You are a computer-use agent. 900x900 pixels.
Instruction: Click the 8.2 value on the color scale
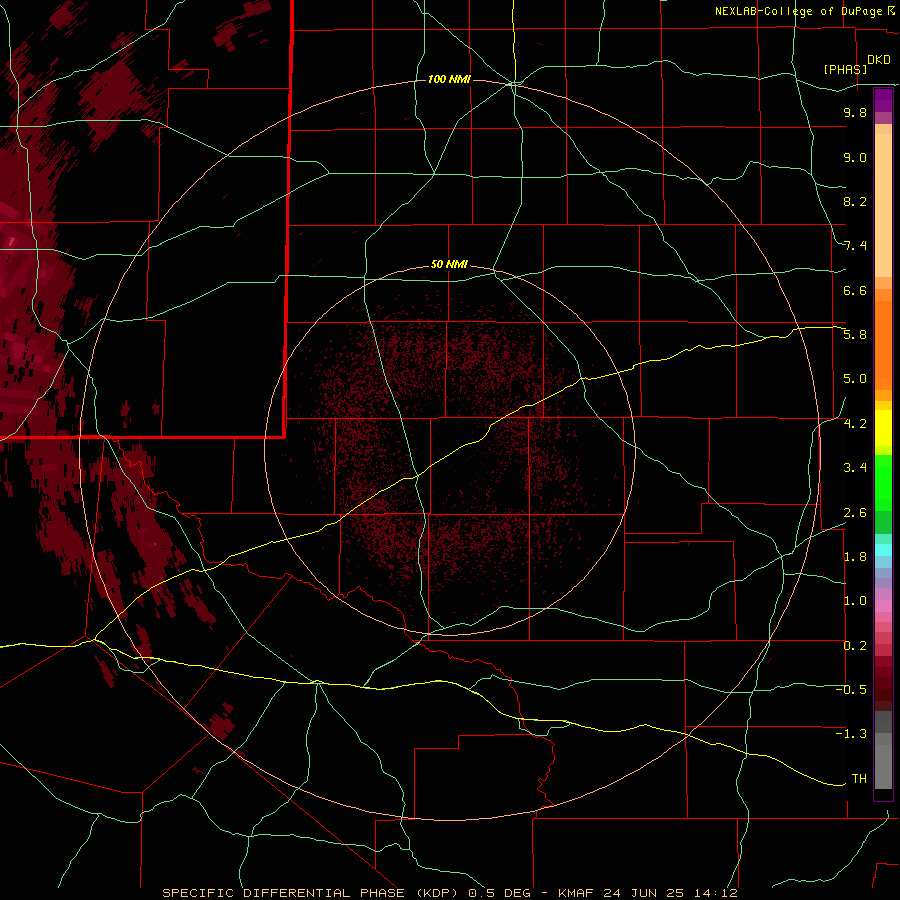click(x=855, y=201)
